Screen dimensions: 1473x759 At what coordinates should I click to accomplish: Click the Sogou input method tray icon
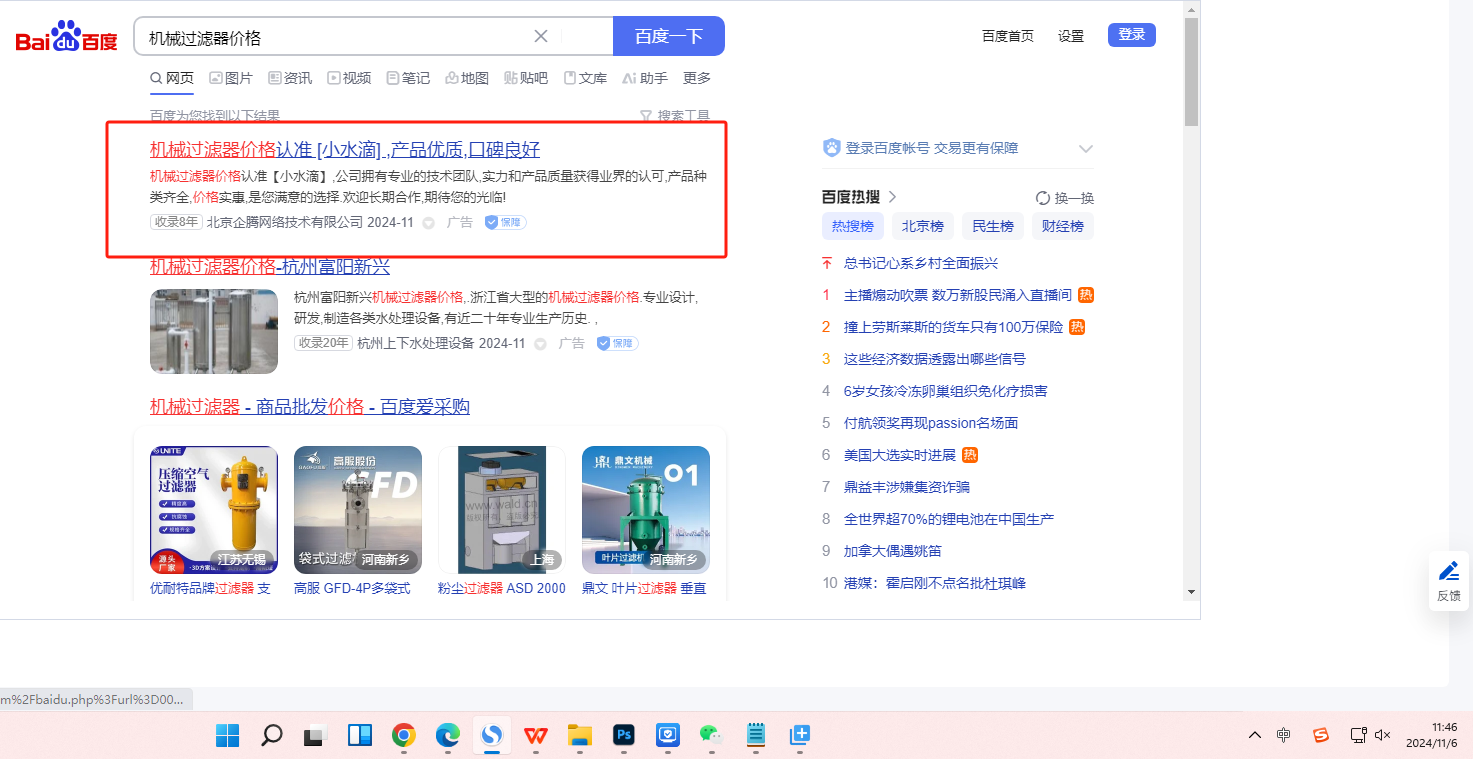coord(1321,736)
